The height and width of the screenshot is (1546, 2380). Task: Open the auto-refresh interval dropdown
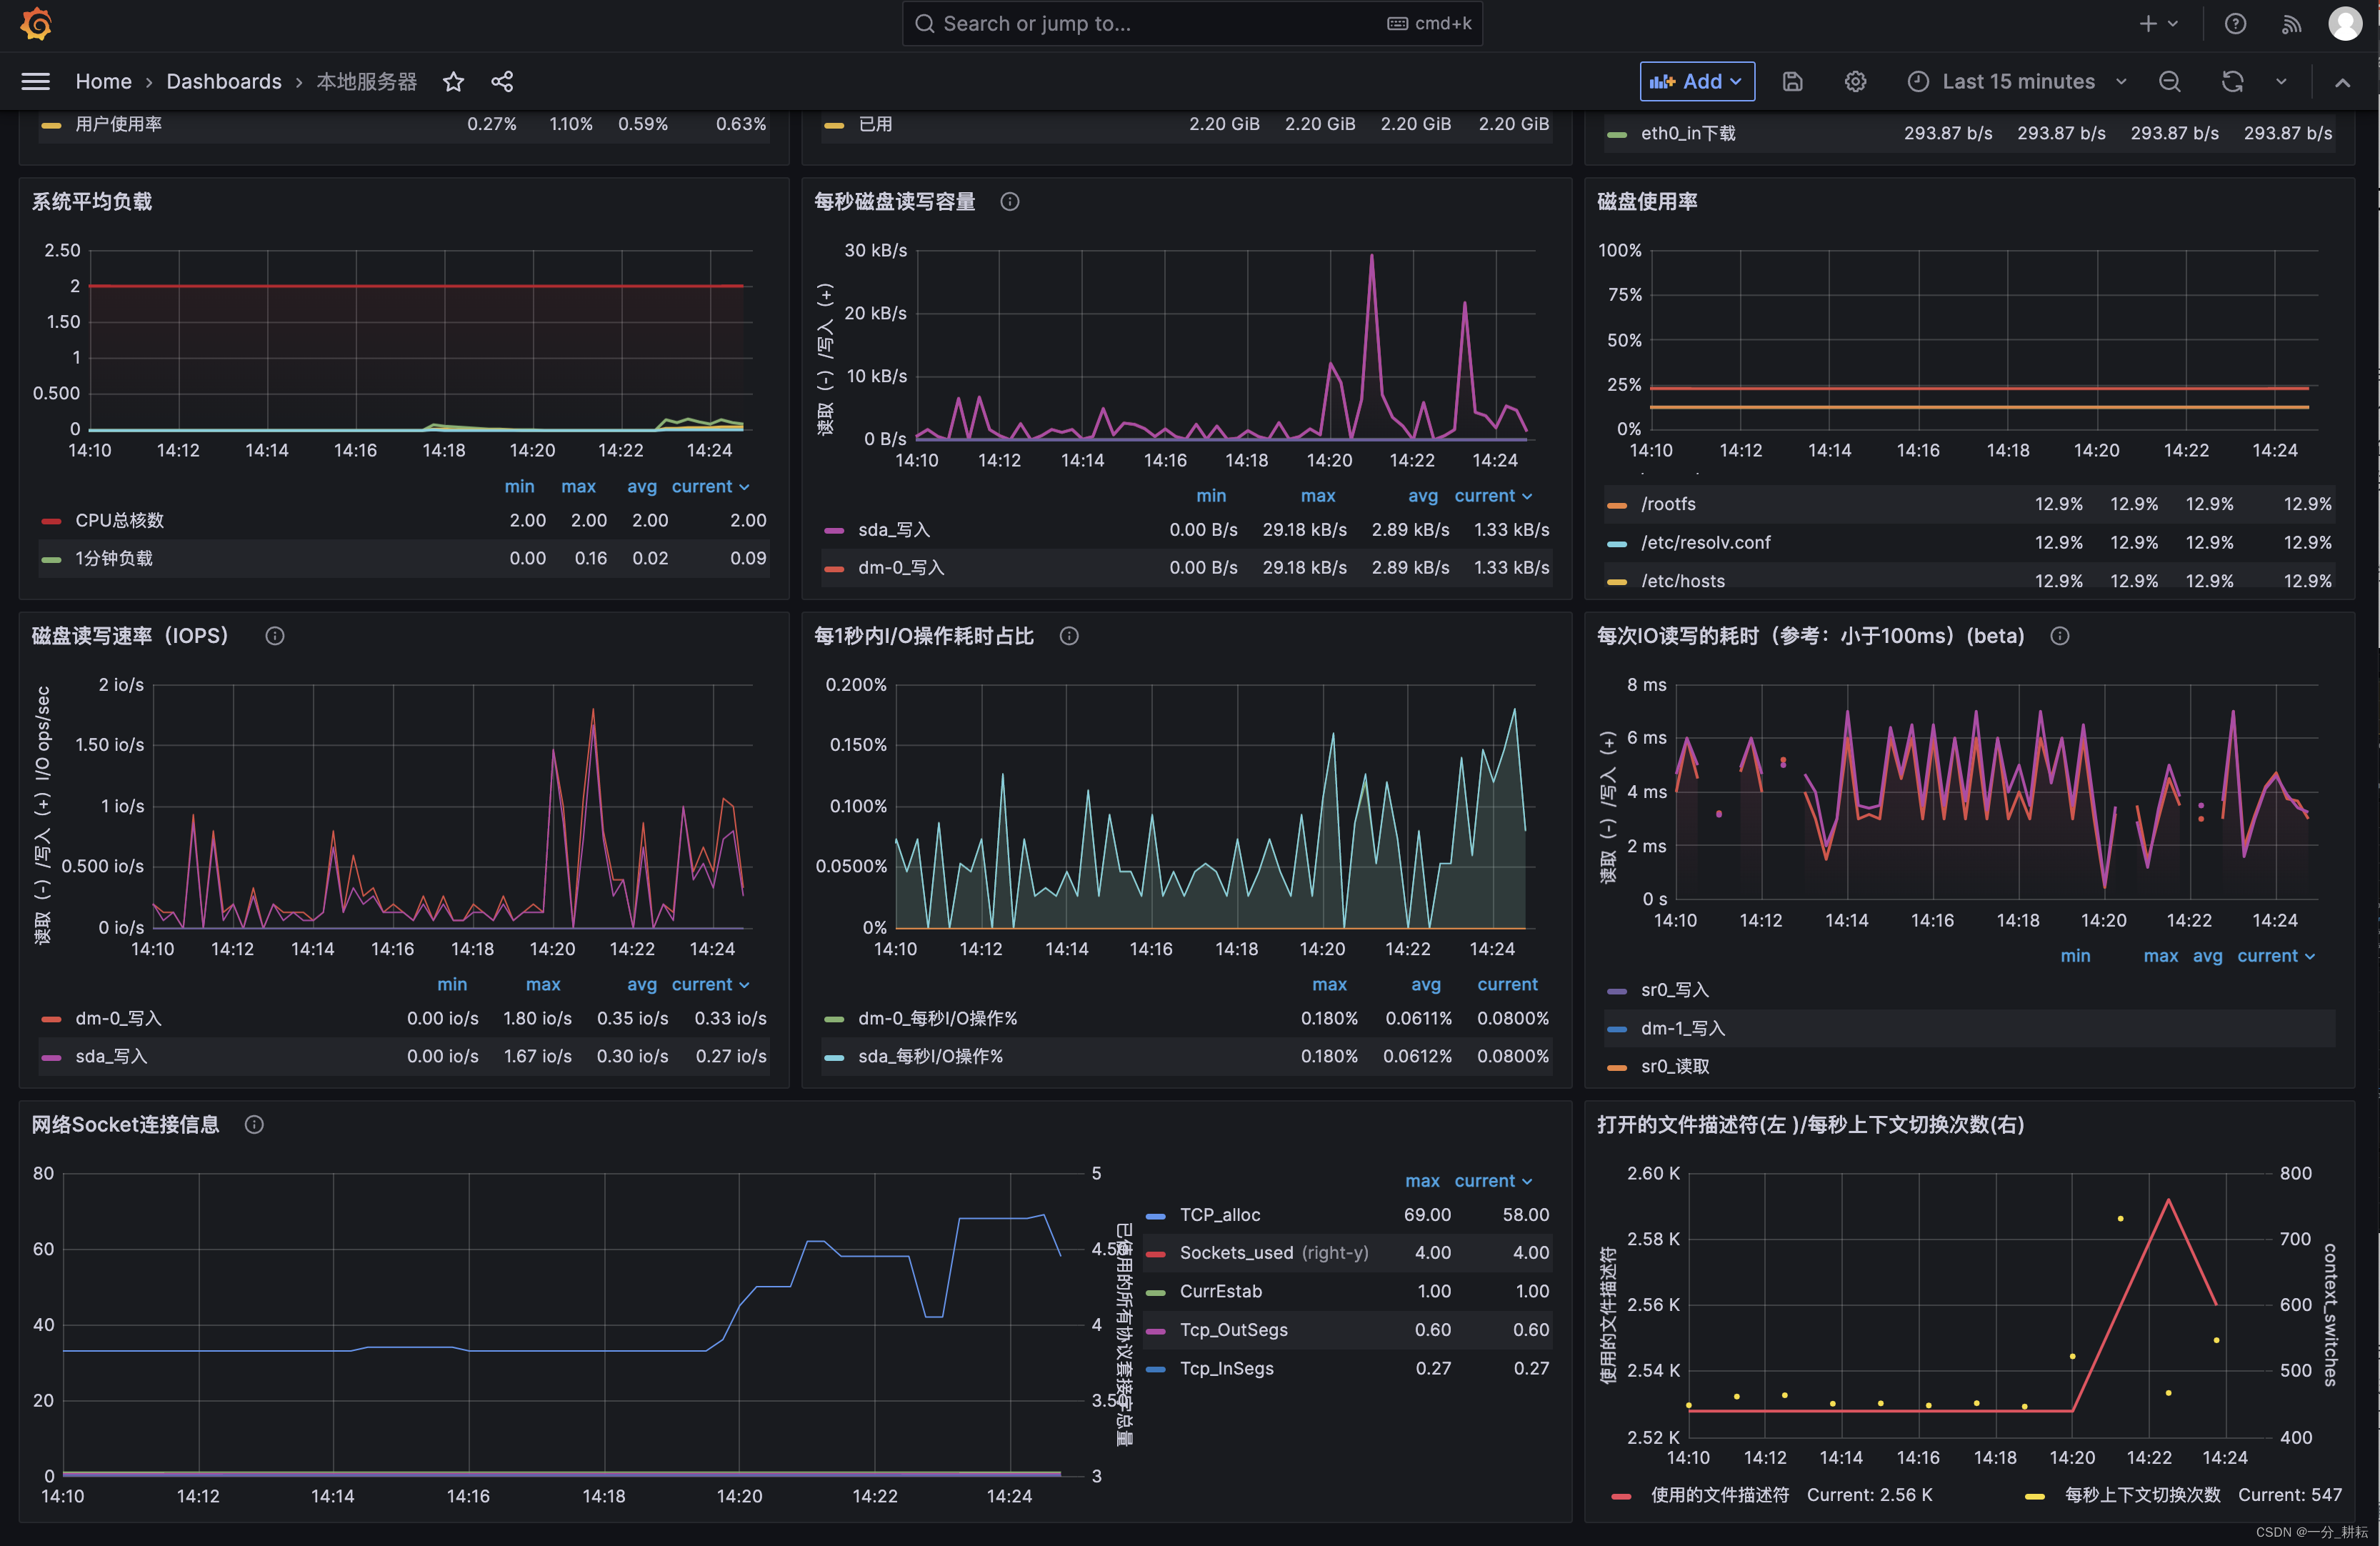click(2281, 81)
